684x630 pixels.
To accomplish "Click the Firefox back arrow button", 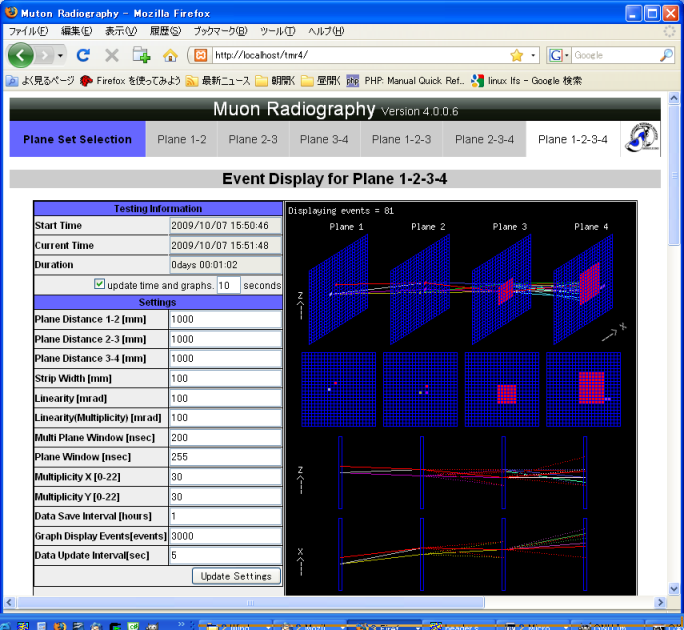I will [21, 55].
